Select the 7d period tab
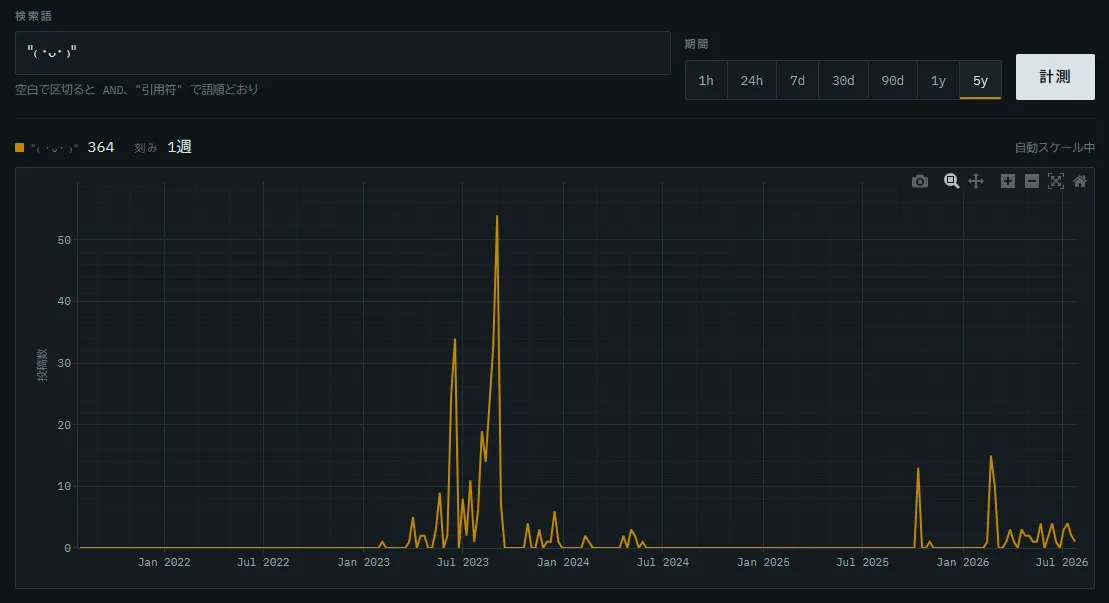Viewport: 1109px width, 603px height. tap(797, 81)
